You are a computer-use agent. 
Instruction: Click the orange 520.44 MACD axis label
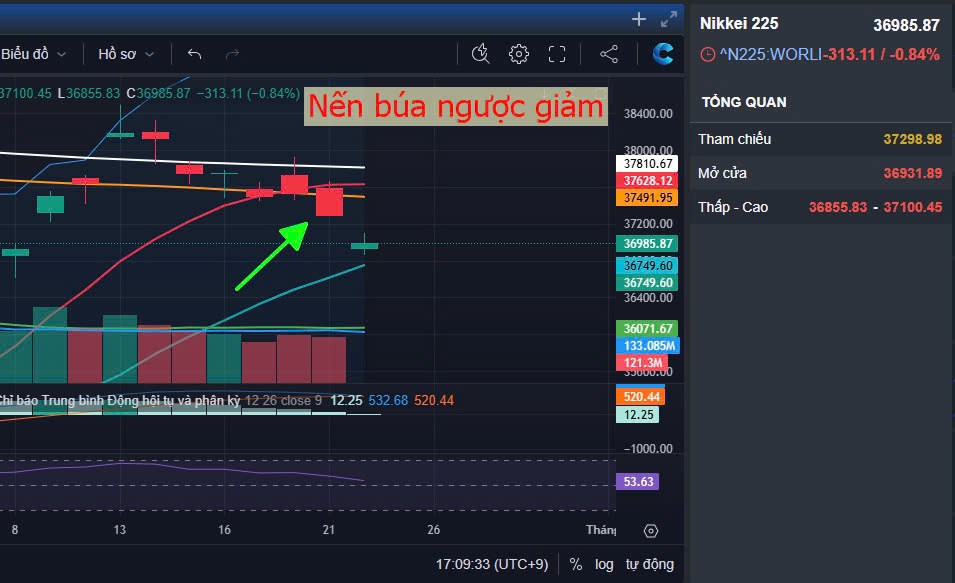(x=640, y=397)
